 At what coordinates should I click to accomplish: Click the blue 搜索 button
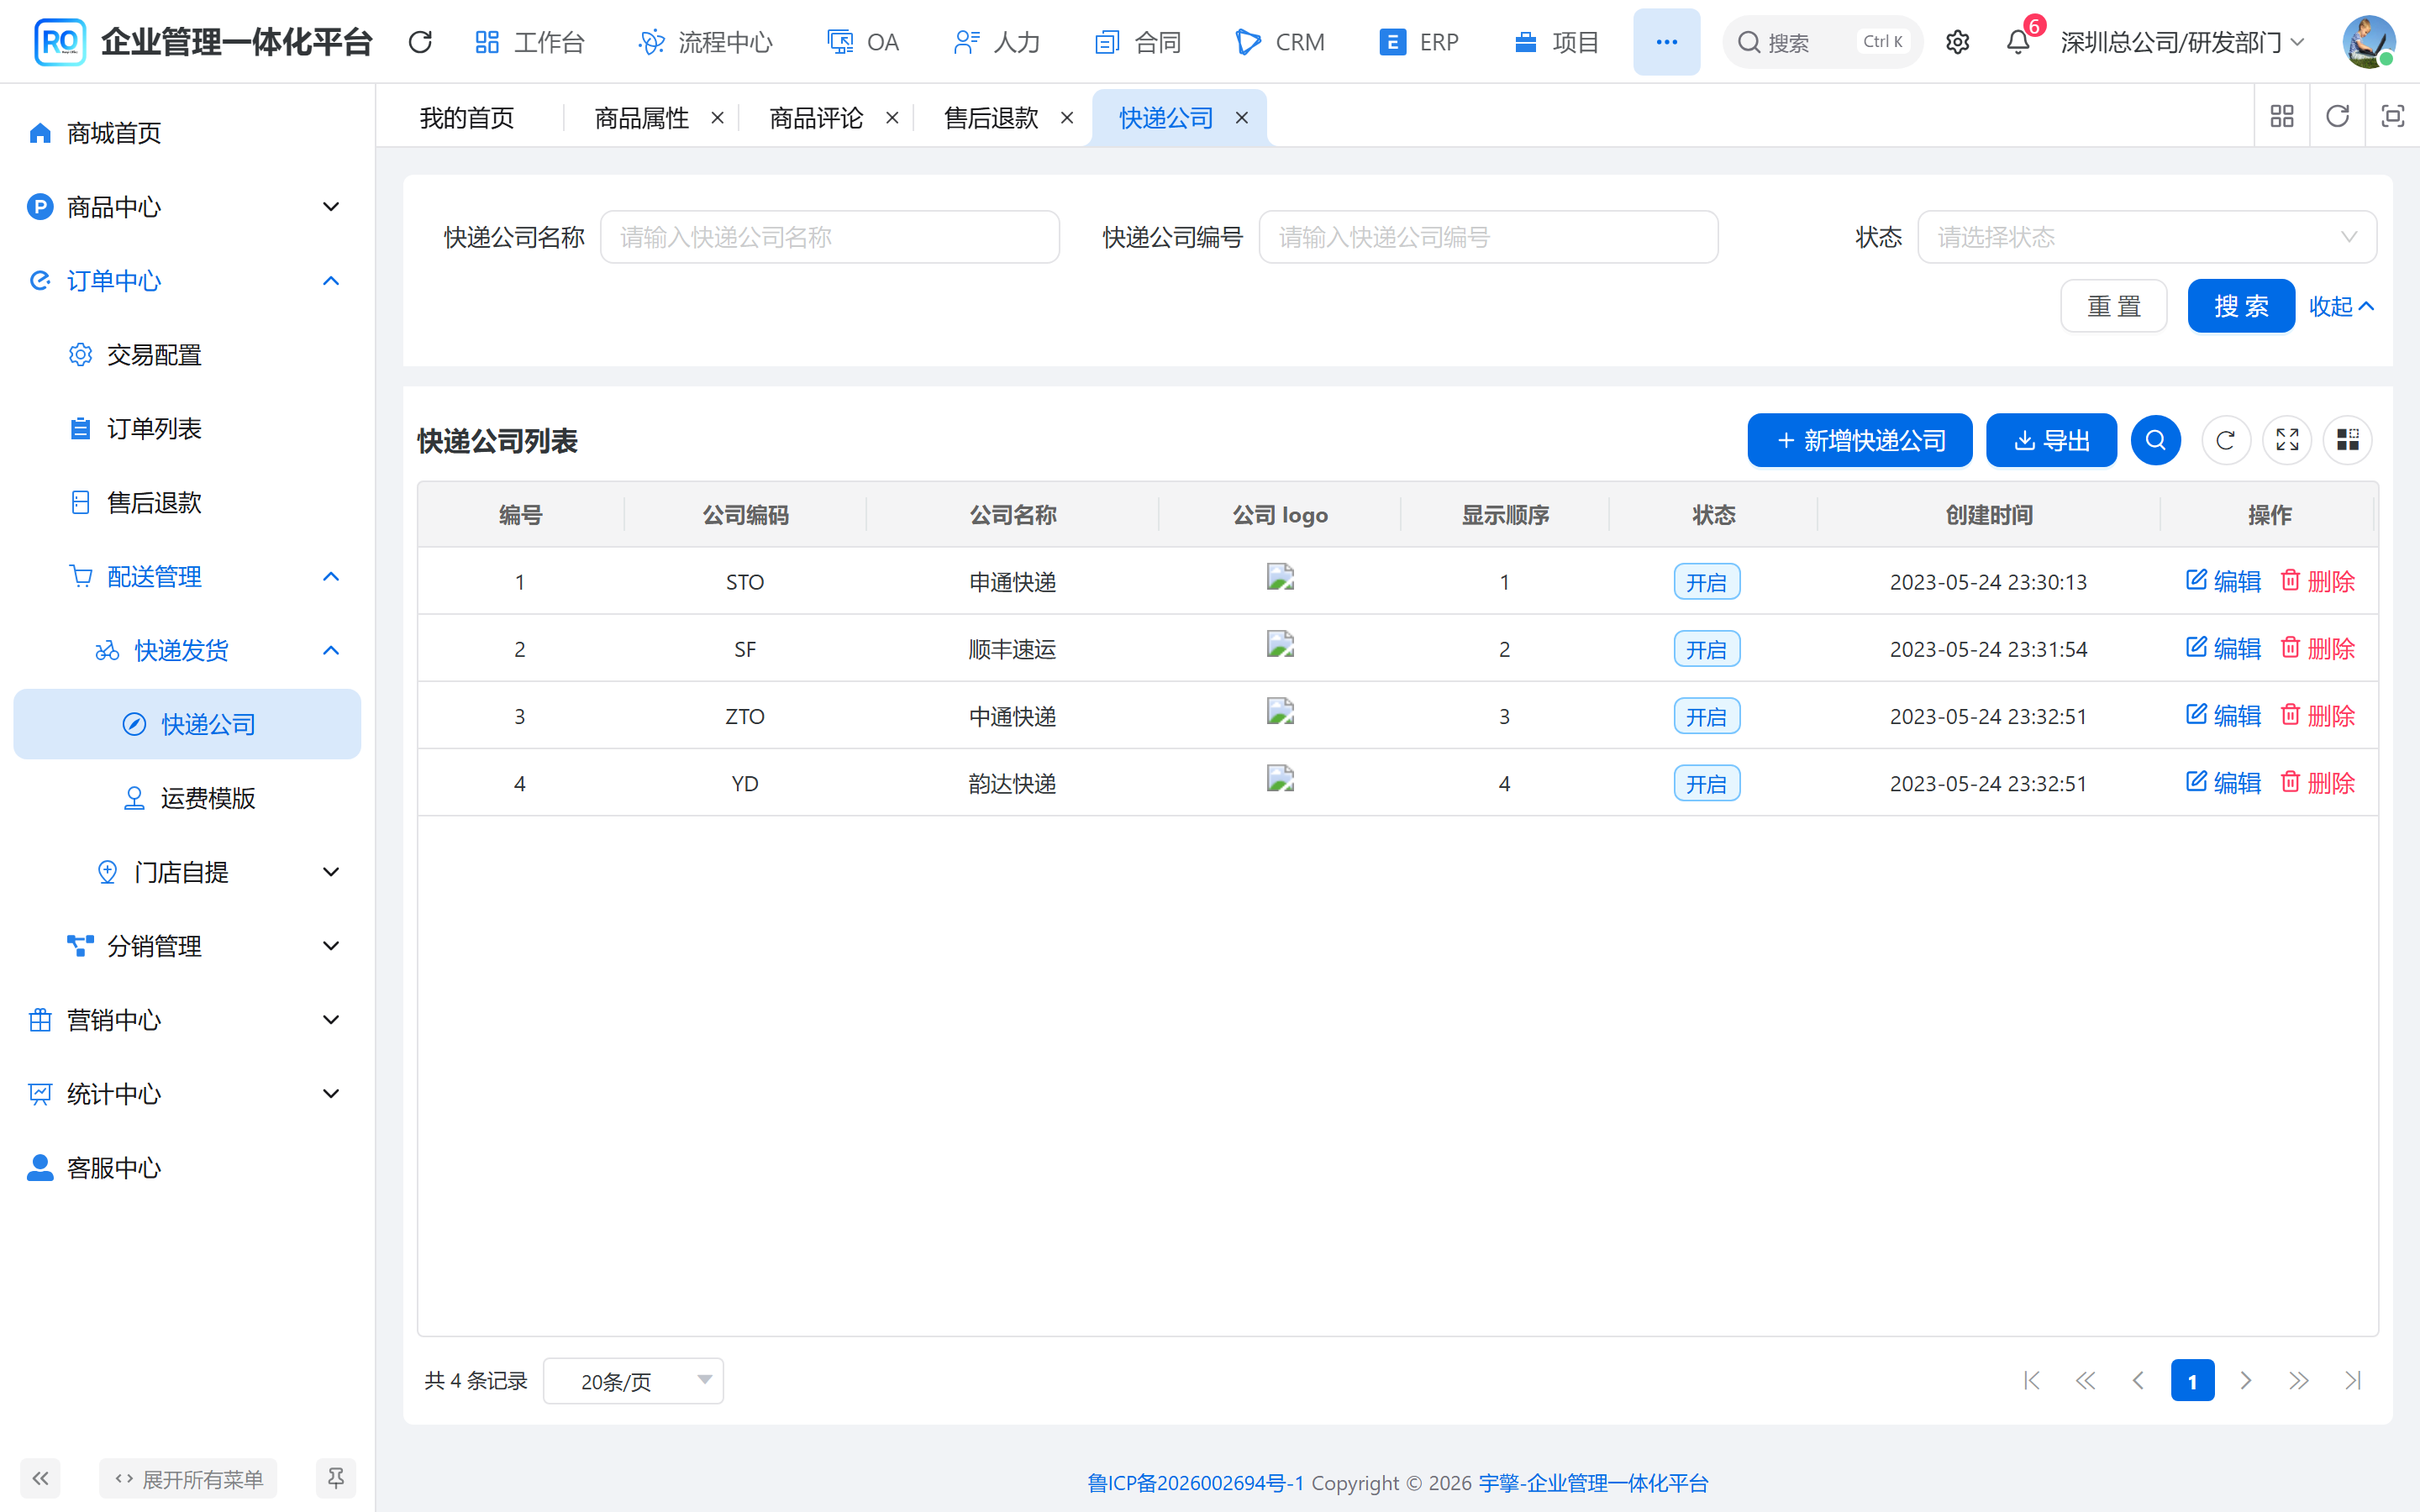coord(2241,306)
